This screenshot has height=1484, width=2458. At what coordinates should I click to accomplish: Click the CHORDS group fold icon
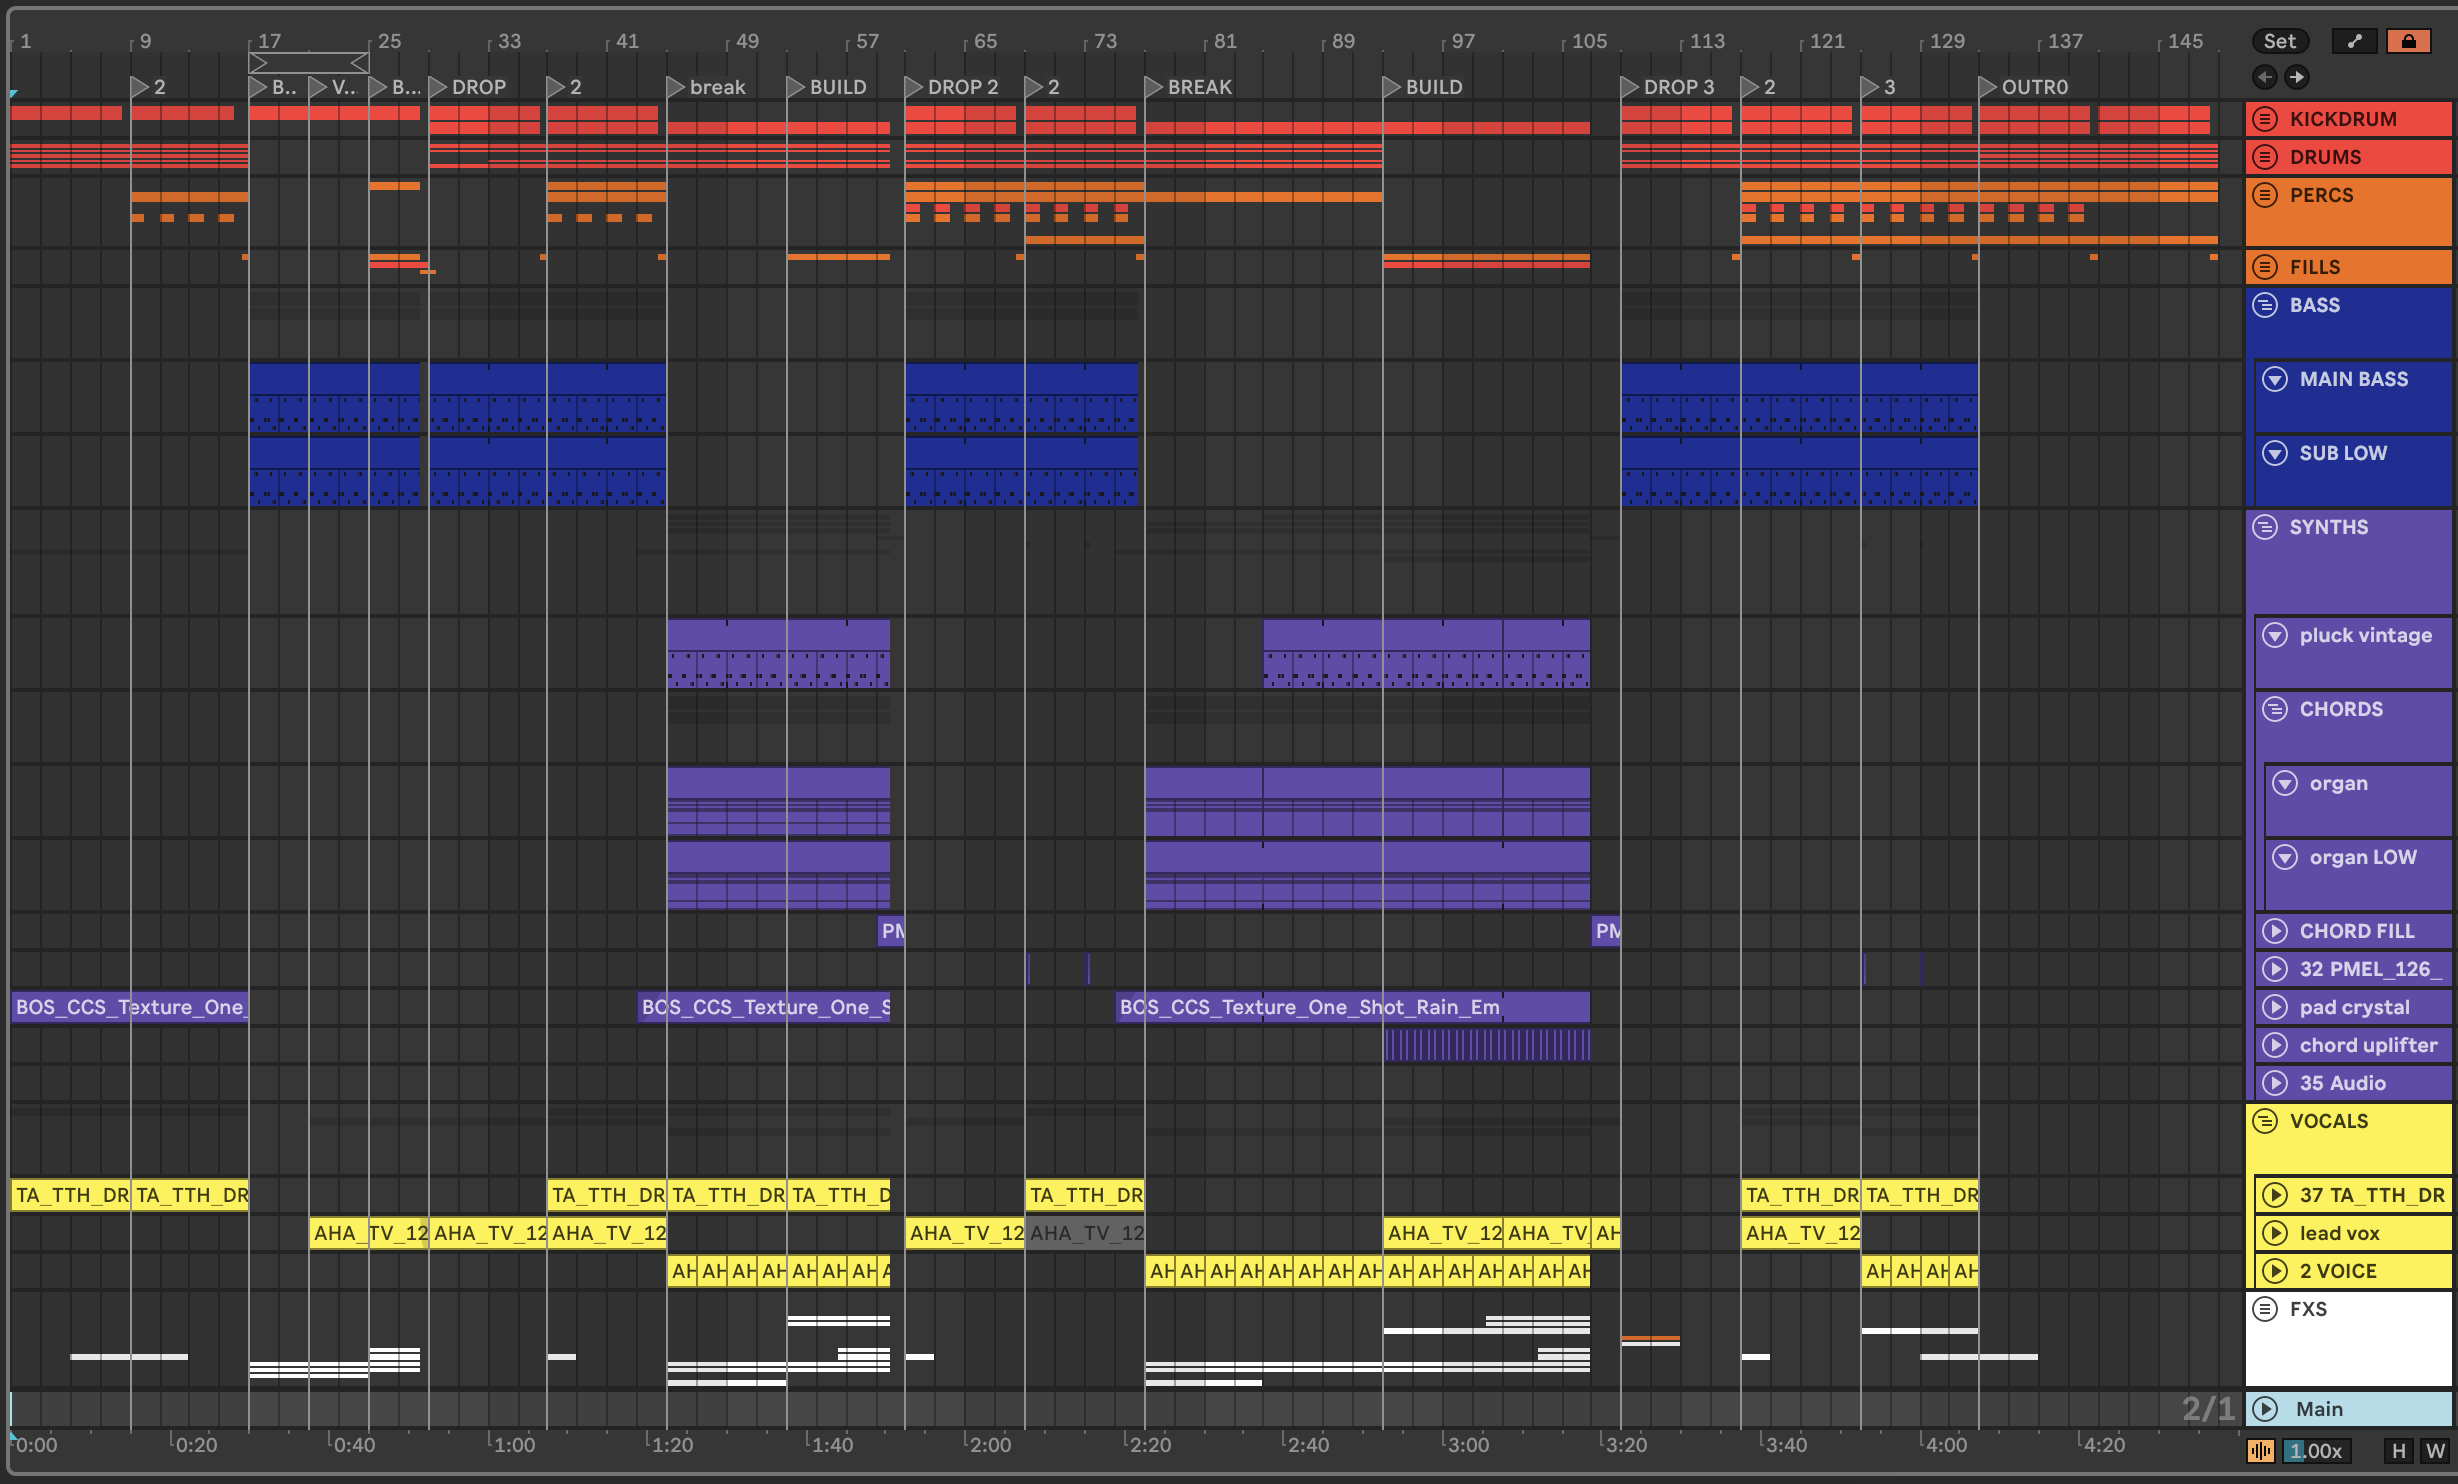tap(2276, 709)
